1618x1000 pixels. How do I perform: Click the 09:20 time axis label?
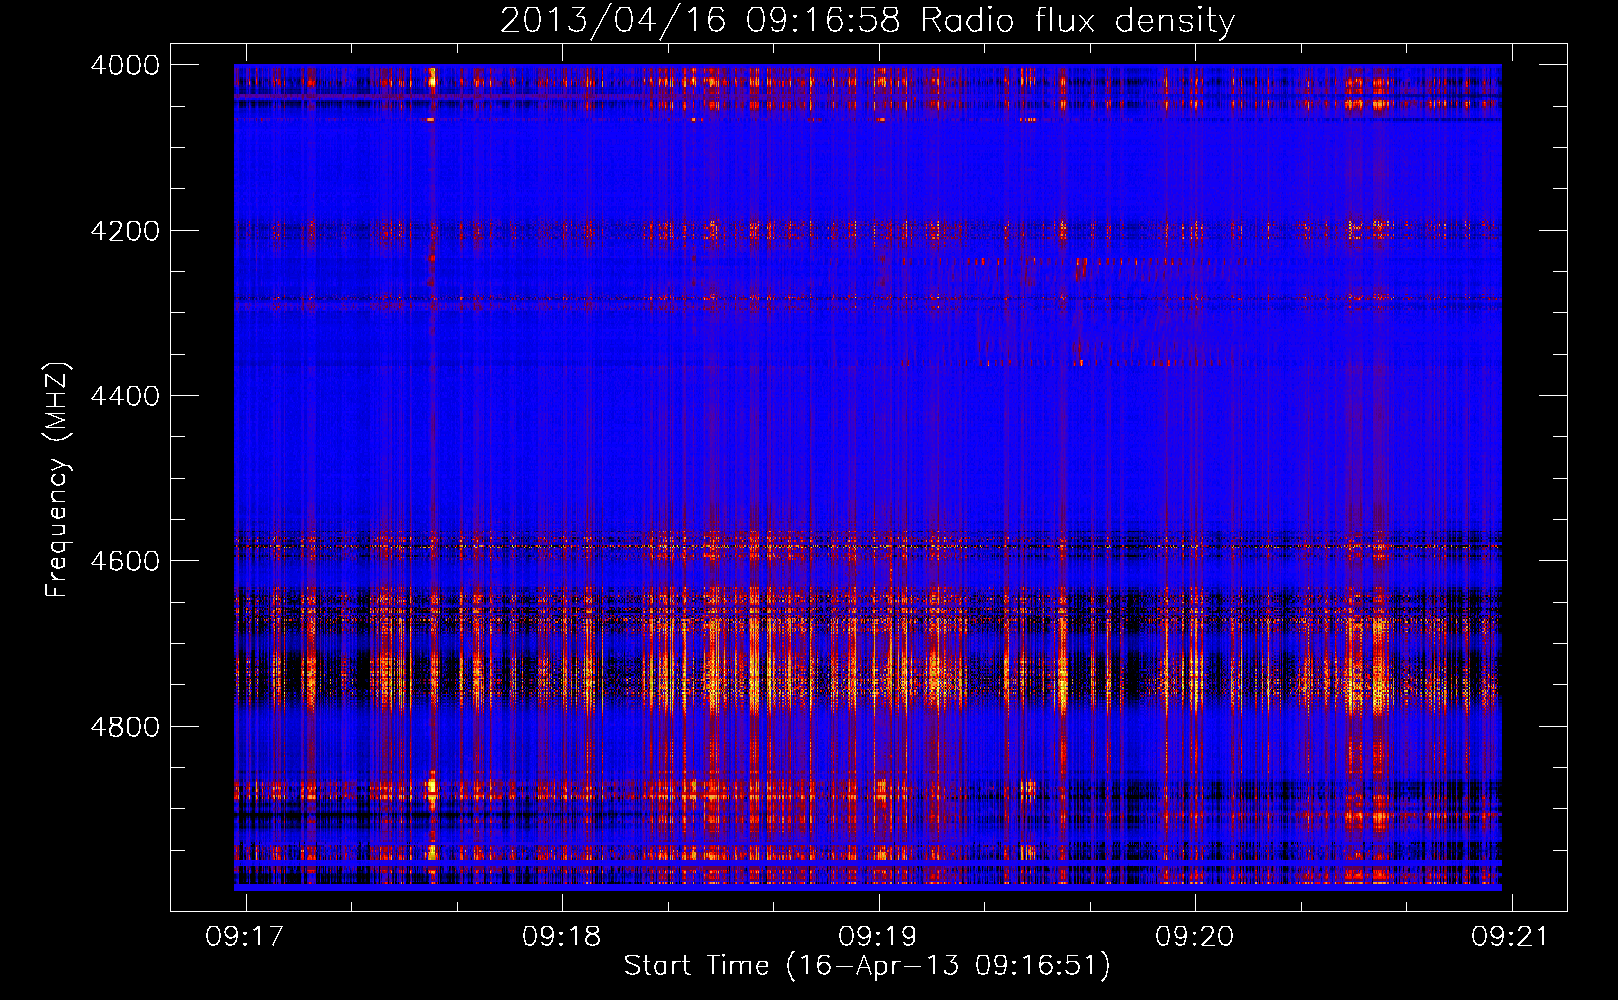click(x=1195, y=936)
